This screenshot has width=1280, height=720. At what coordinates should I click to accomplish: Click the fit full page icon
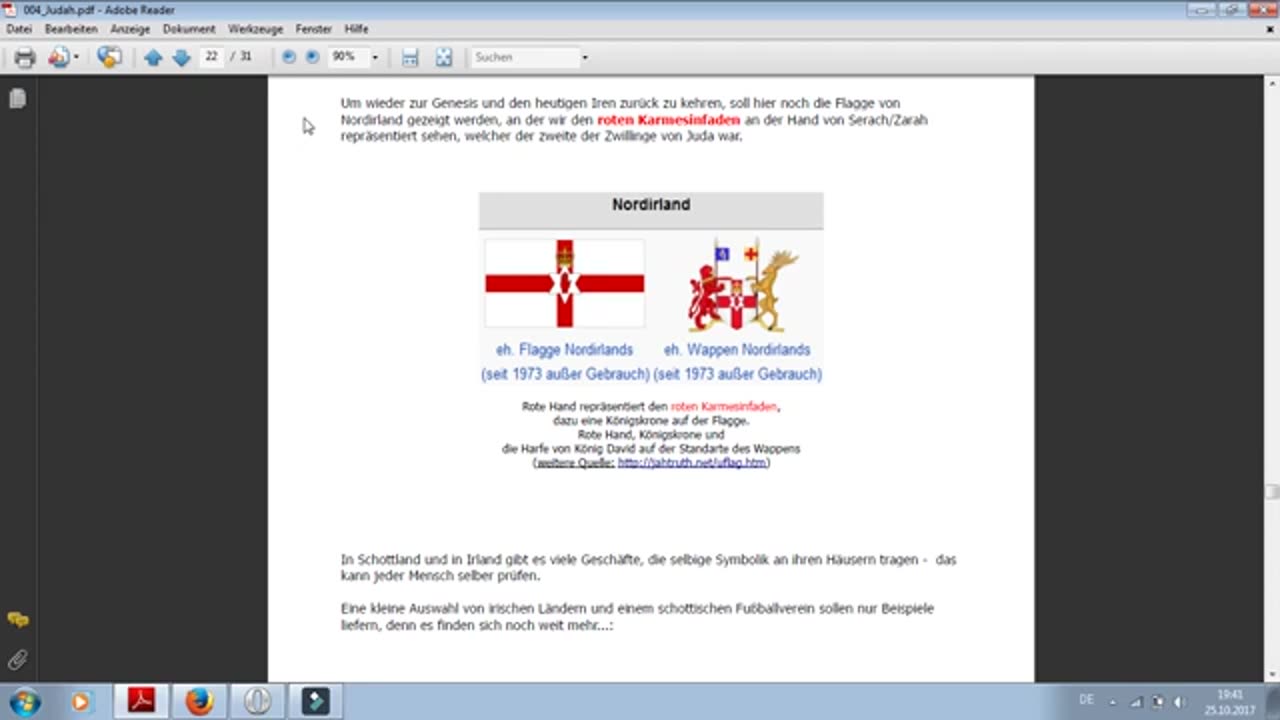444,58
